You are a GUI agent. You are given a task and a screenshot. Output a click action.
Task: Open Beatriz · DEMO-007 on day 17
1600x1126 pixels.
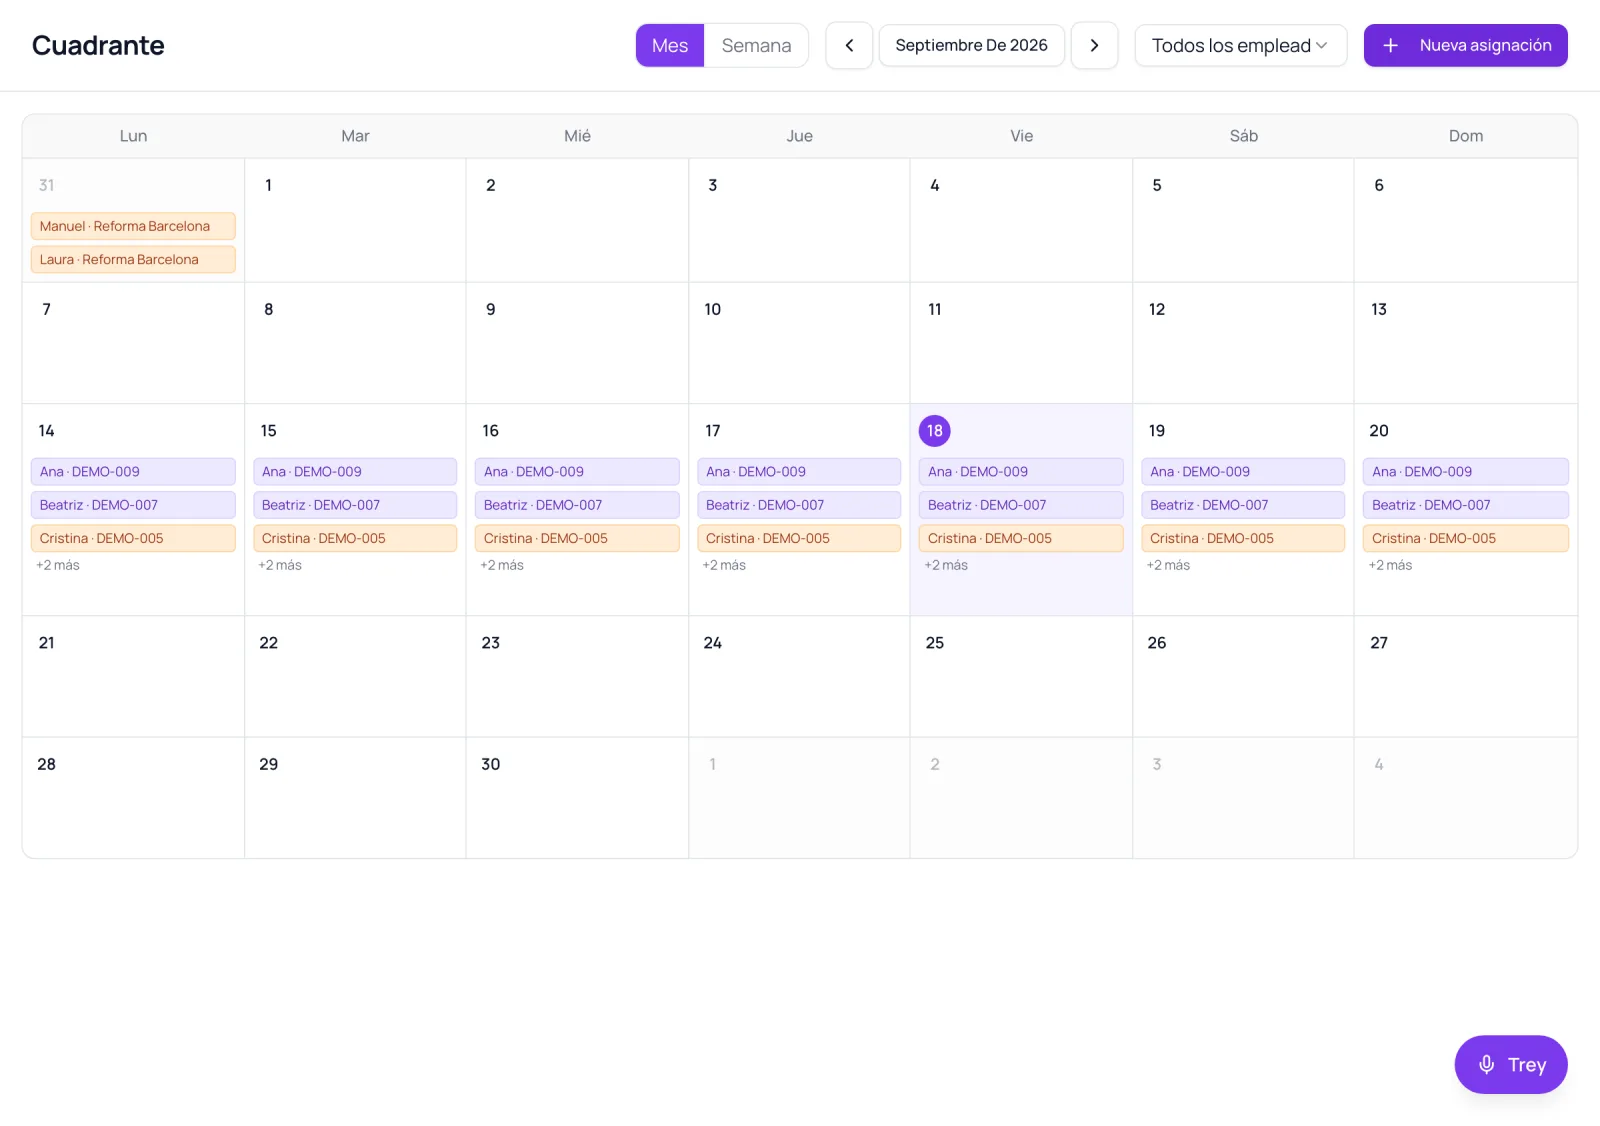[x=799, y=505]
